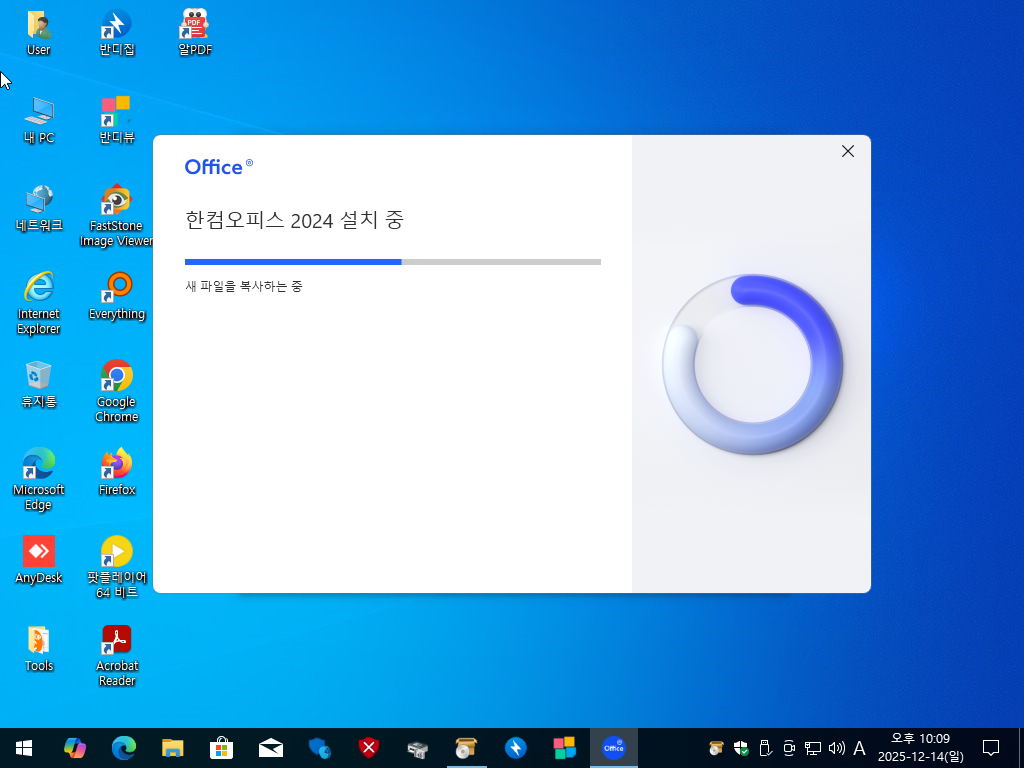Open the volume speaker tray icon

click(837, 748)
